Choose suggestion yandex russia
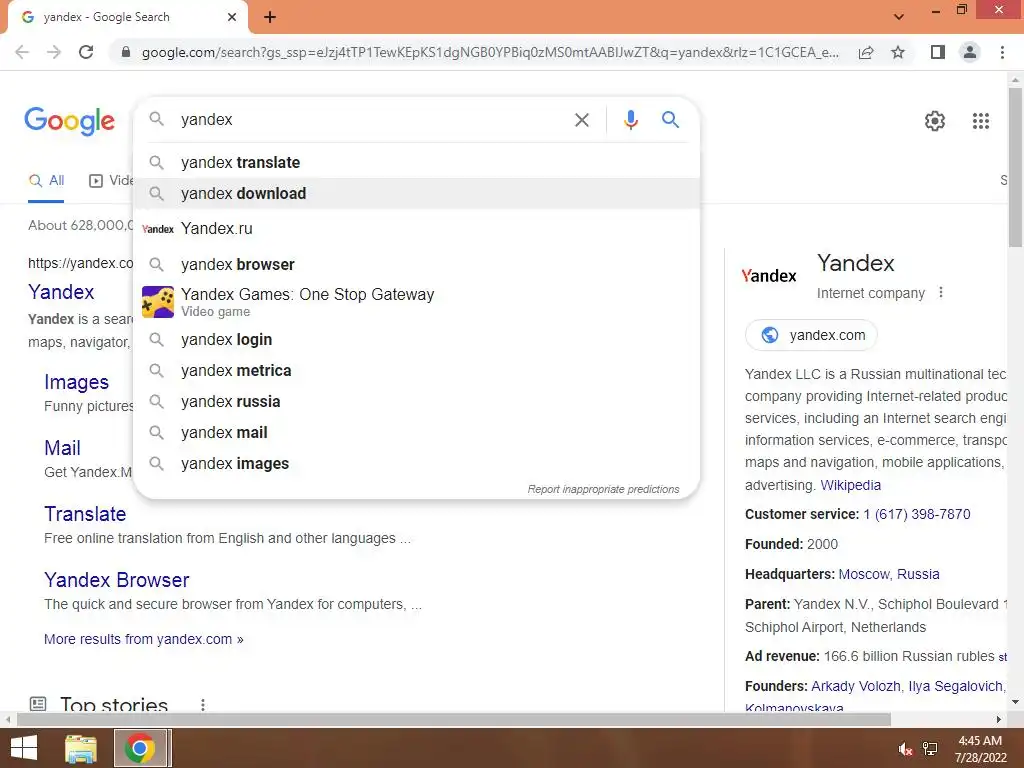Viewport: 1024px width, 768px height. 416,402
